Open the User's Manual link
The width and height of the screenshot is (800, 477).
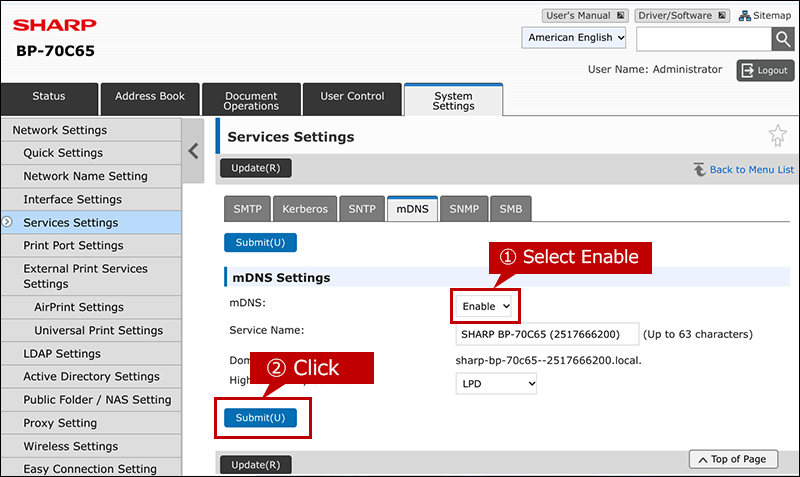(x=585, y=15)
